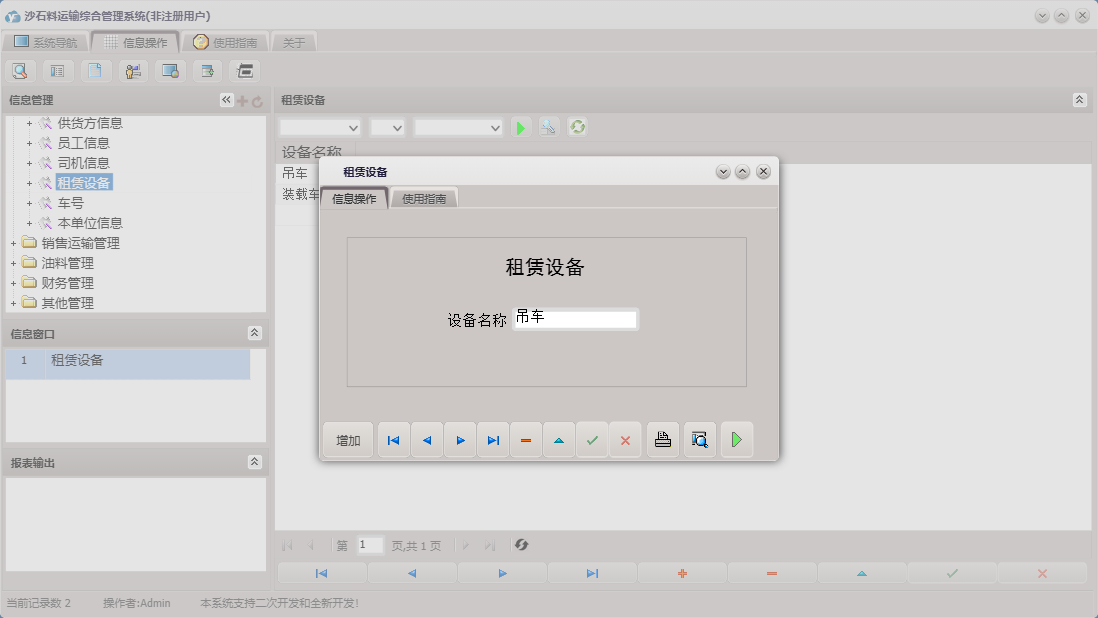The height and width of the screenshot is (618, 1098).
Task: Click the 增加 button to add a record
Action: click(347, 439)
